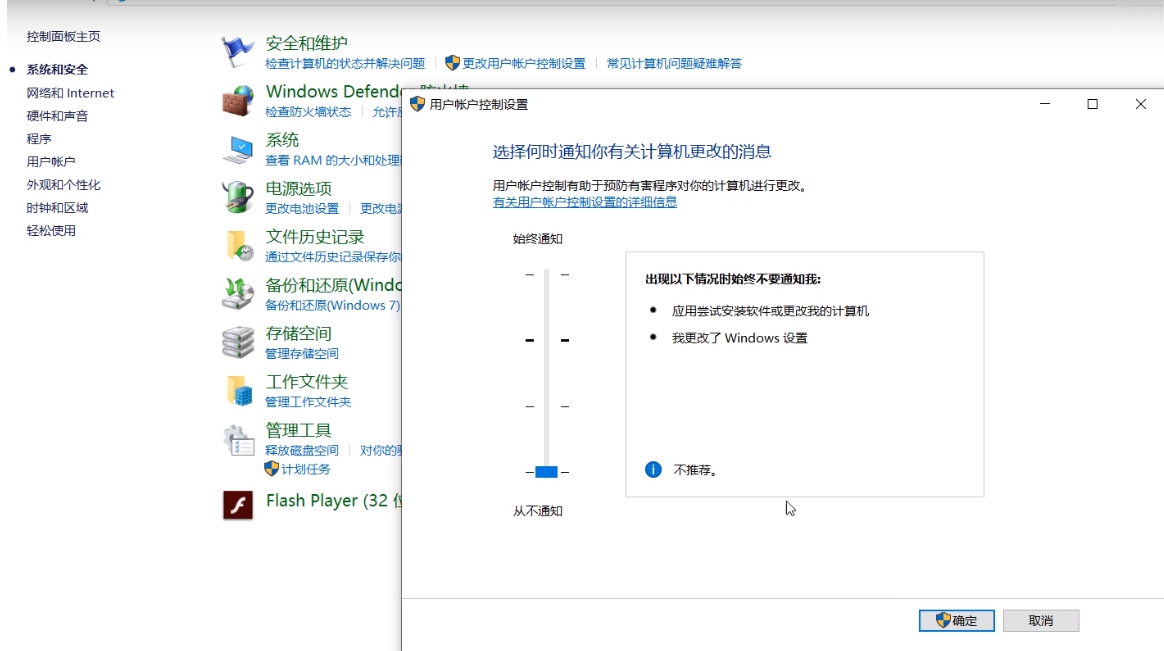Open 常见计算机问题疑难解答 link
Viewport: 1164px width, 651px height.
tap(674, 64)
